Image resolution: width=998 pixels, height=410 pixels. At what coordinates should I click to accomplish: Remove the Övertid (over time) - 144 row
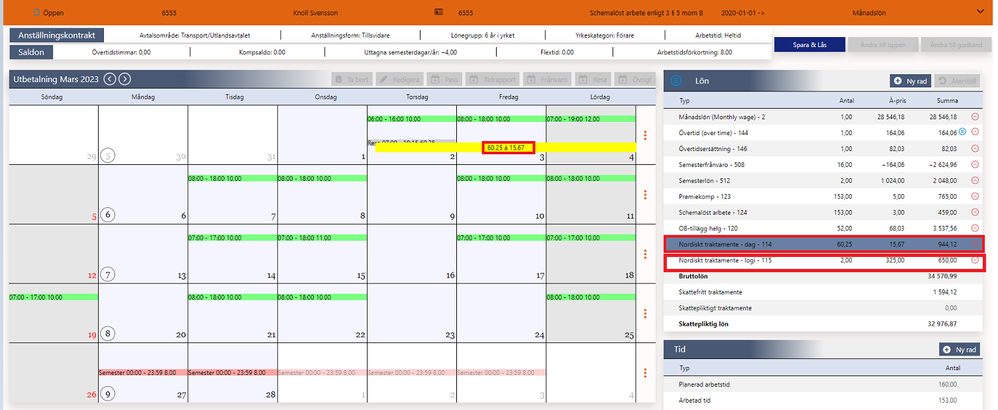(974, 132)
